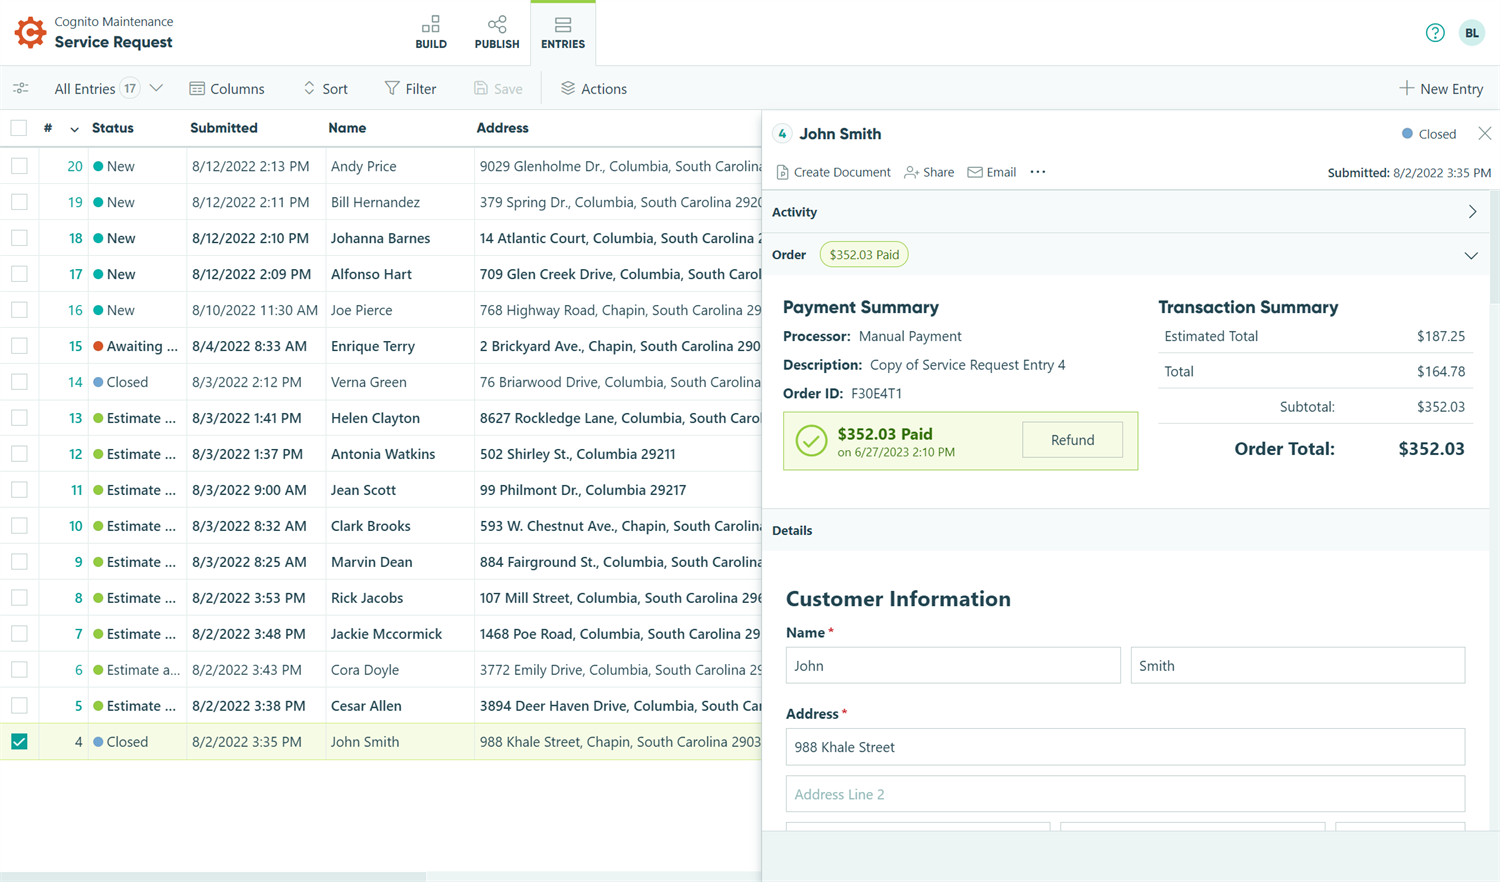The width and height of the screenshot is (1500, 882).
Task: Expand the Activity section chevron
Action: tap(1472, 212)
